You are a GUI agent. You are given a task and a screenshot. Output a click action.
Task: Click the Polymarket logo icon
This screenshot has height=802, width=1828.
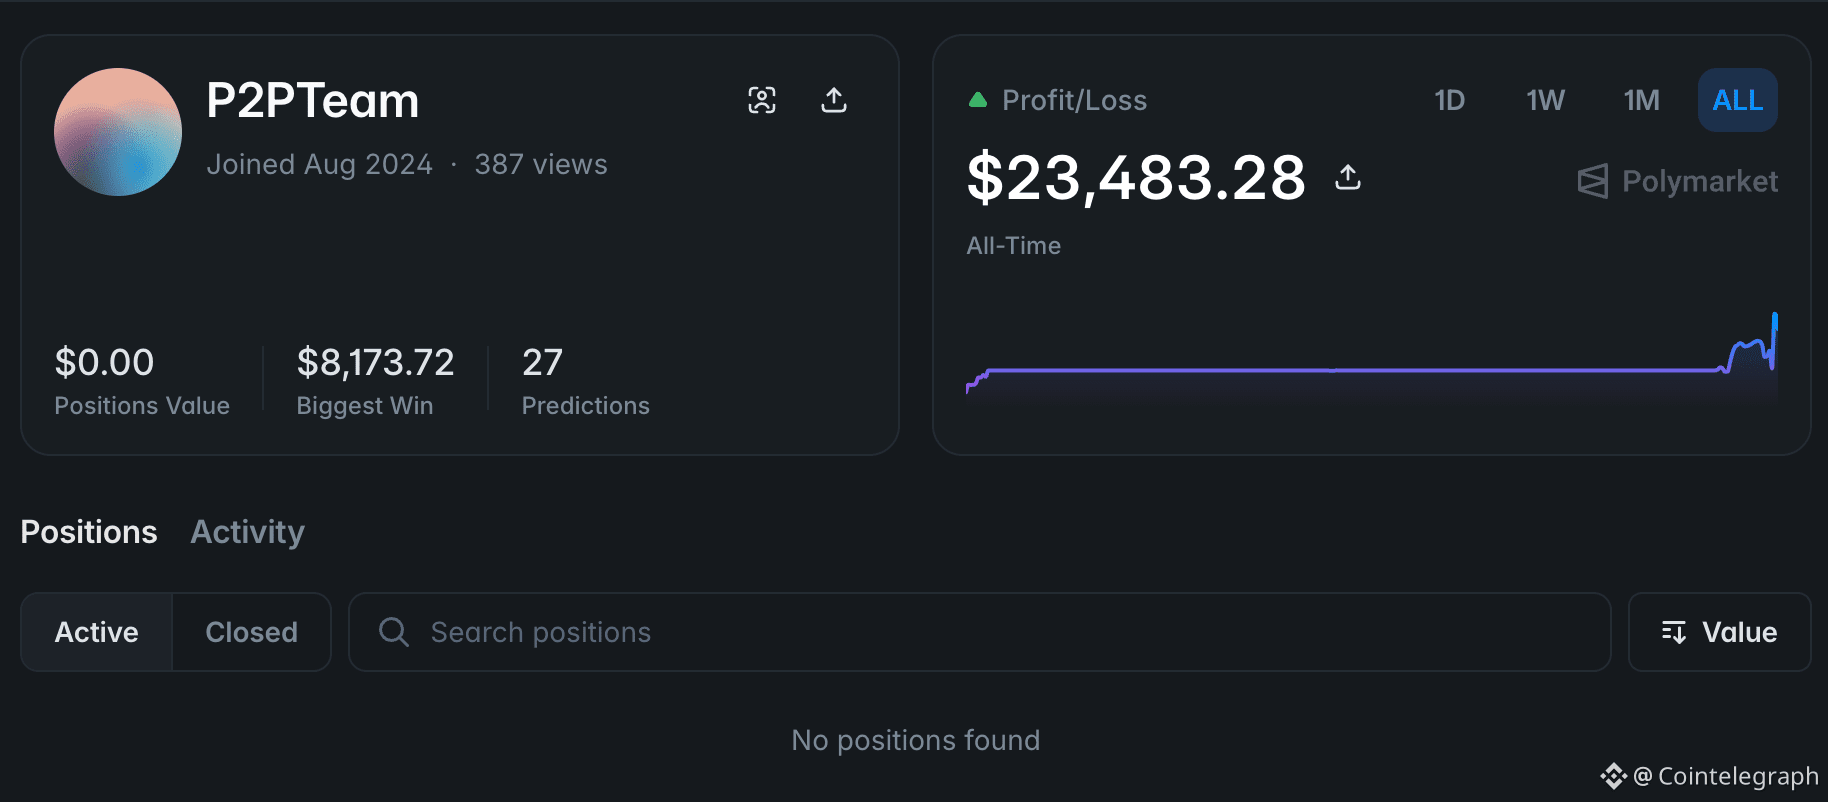point(1593,181)
